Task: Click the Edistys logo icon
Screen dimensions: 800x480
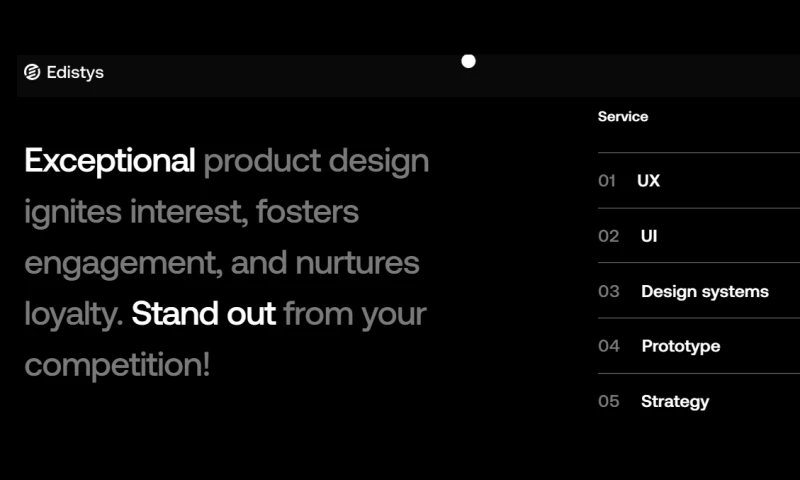Action: (x=32, y=72)
